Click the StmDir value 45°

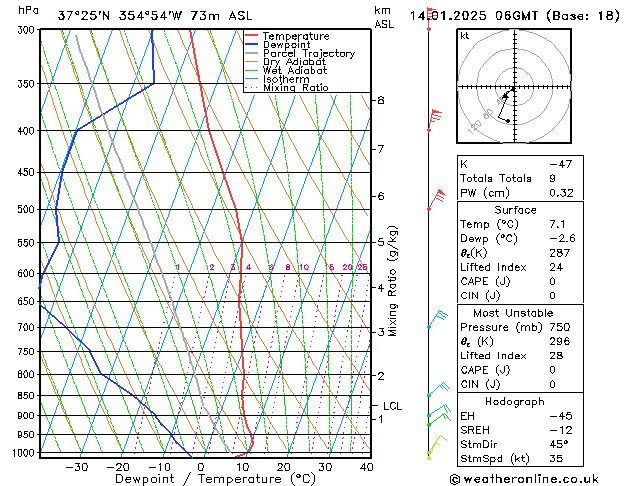pos(558,445)
